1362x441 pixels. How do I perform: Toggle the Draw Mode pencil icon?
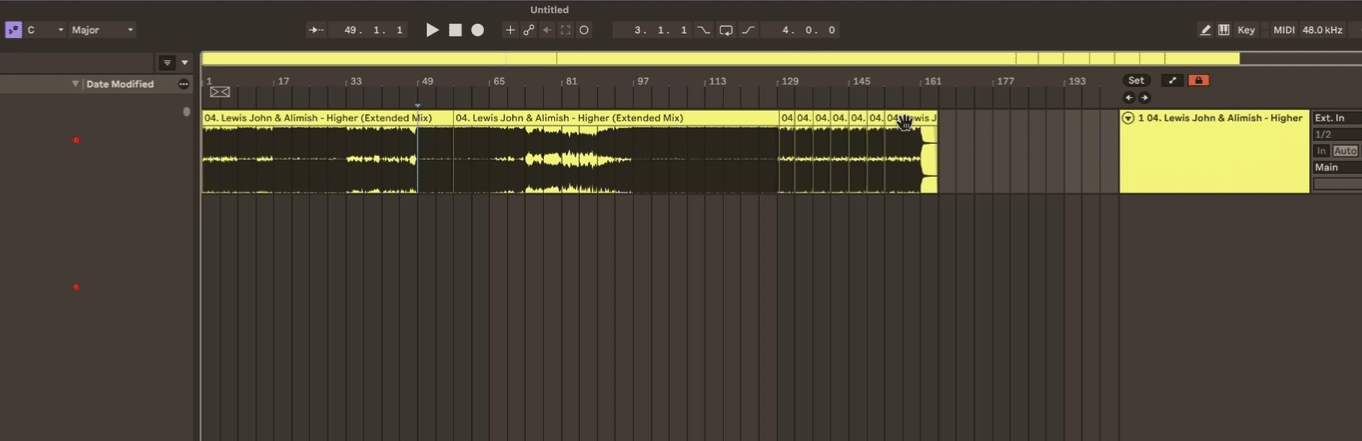[1205, 30]
